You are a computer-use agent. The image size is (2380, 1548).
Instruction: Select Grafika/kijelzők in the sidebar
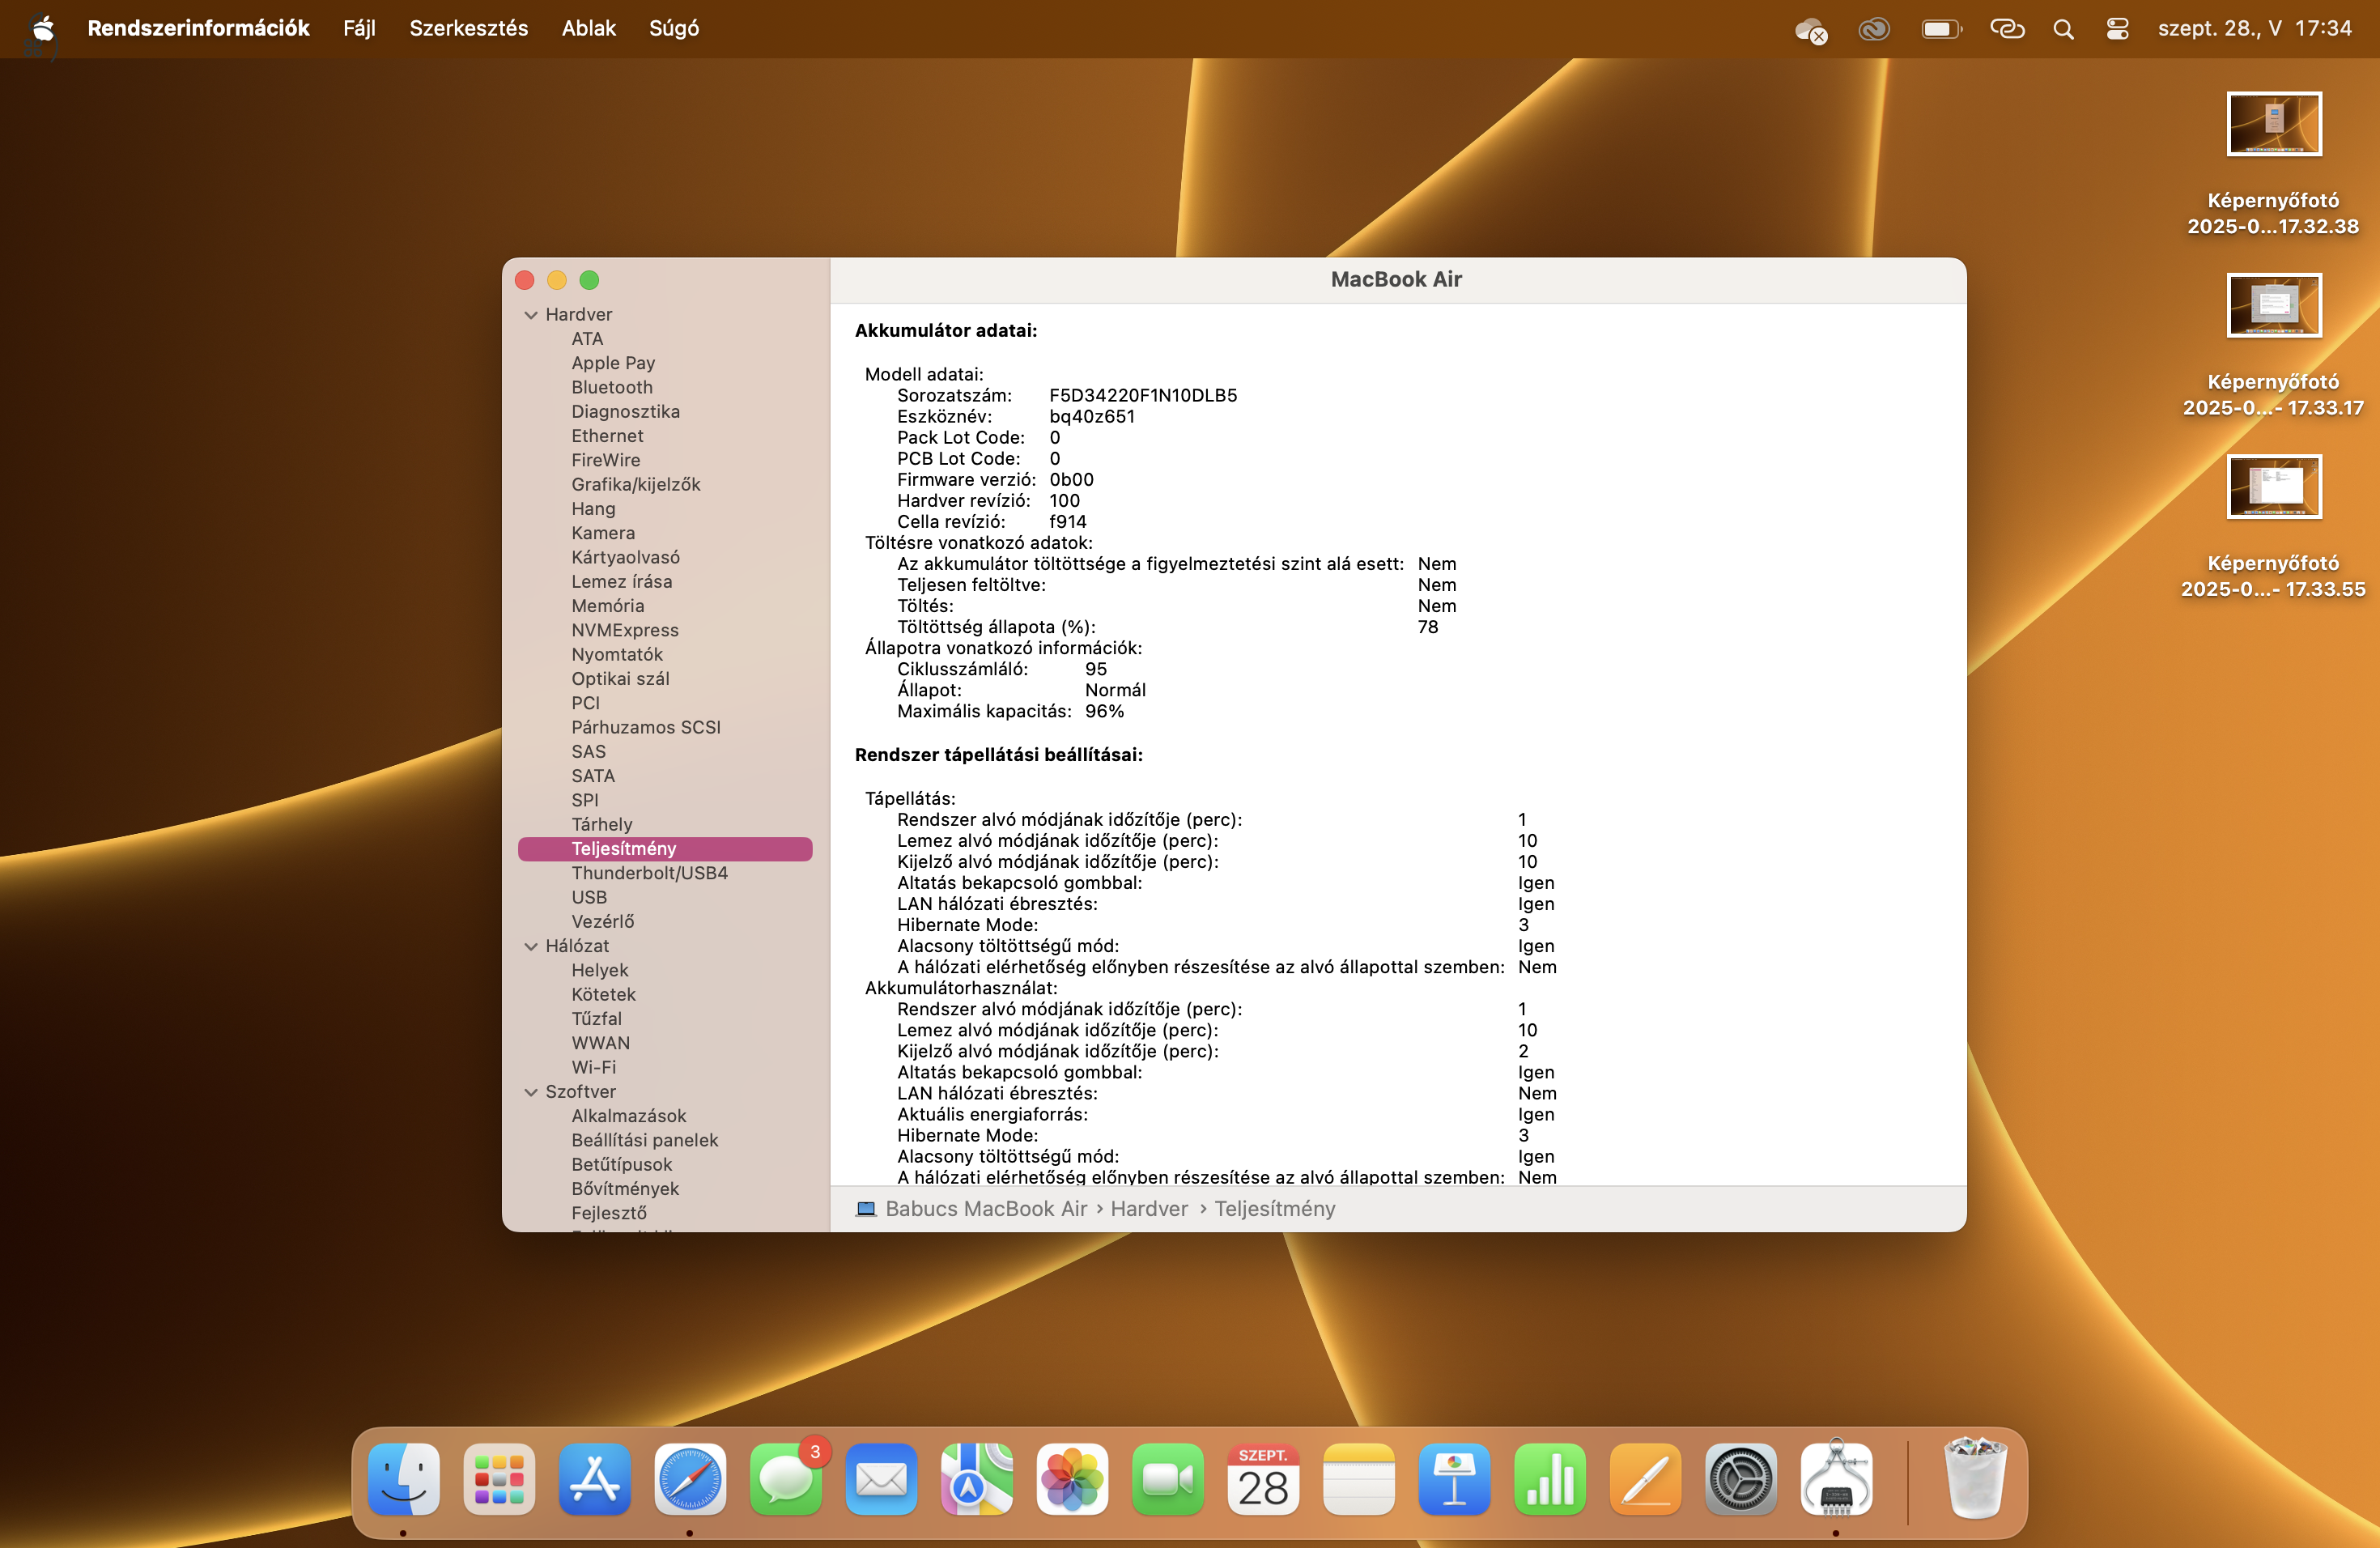635,484
